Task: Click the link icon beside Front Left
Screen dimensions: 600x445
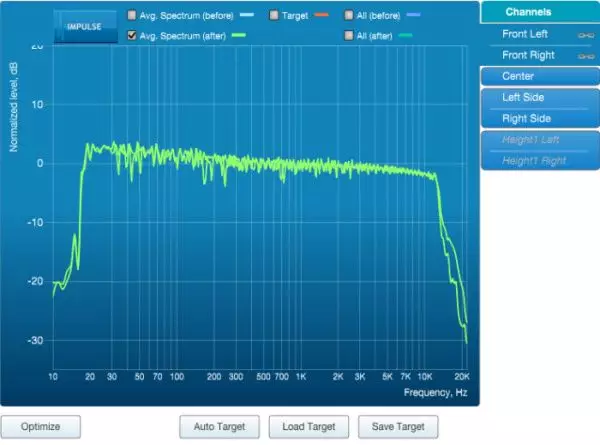Action: 587,35
